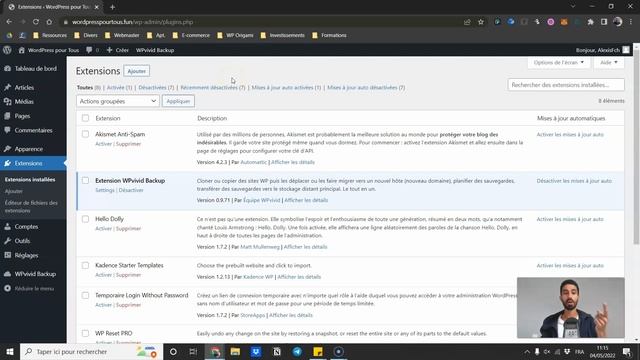Image resolution: width=640 pixels, height=360 pixels.
Task: Open the Actions groupées dropdown
Action: (x=118, y=101)
